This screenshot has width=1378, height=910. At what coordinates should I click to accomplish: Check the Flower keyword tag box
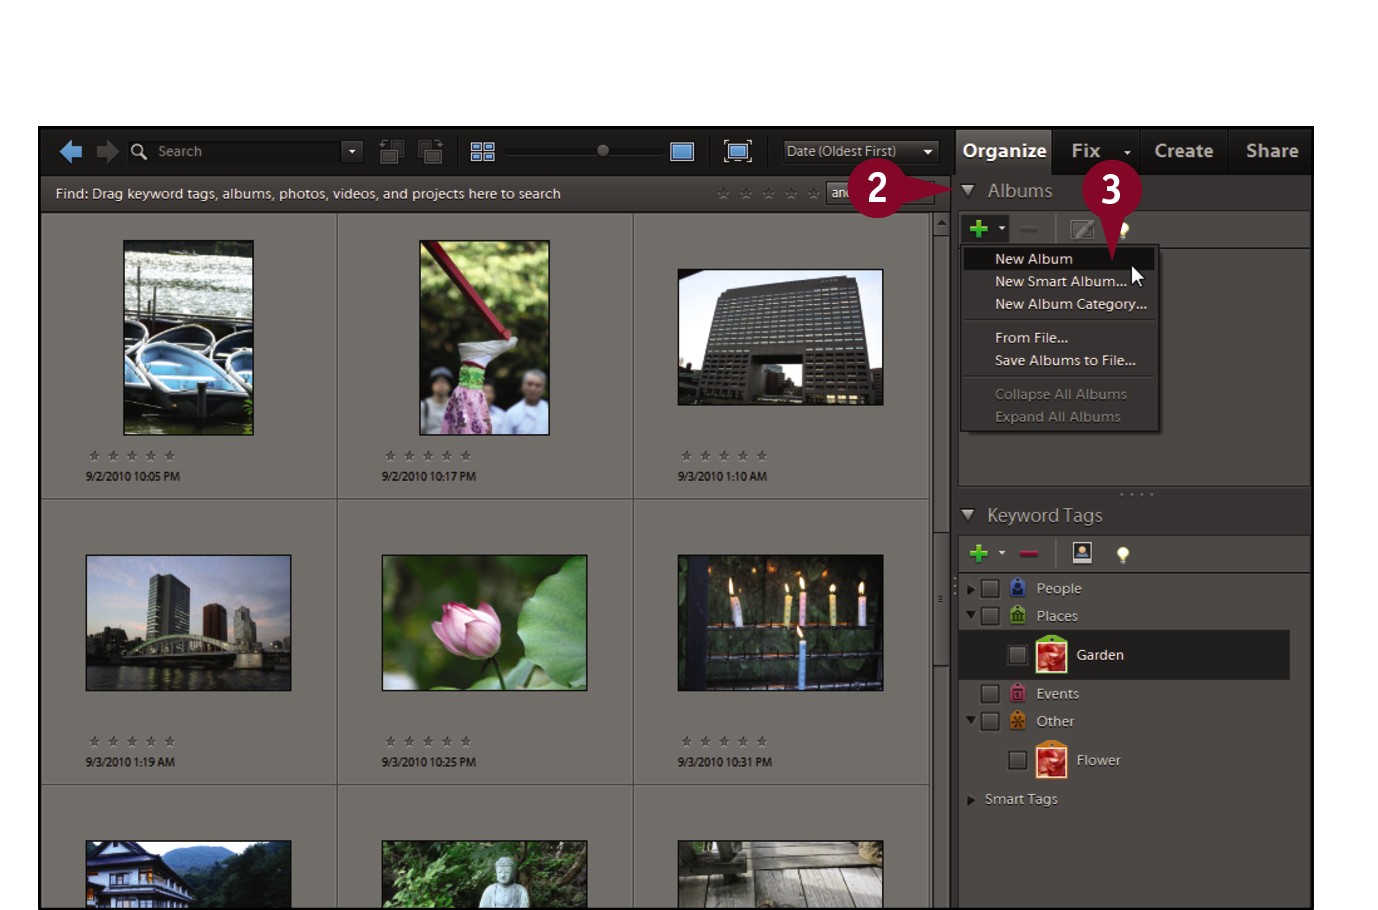pyautogui.click(x=1017, y=760)
